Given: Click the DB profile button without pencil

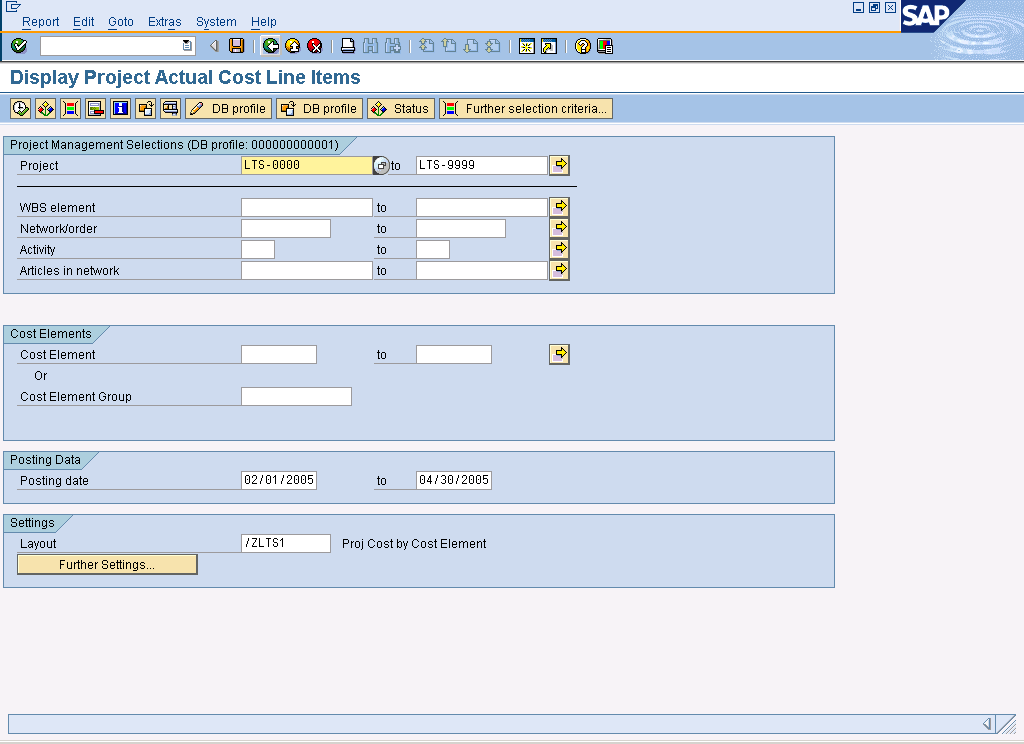Looking at the screenshot, I should click(319, 108).
